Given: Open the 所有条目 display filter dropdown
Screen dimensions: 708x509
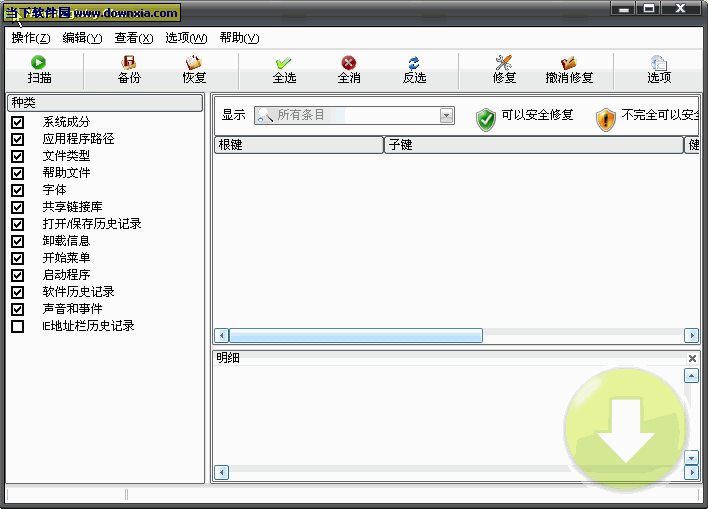Looking at the screenshot, I should (447, 116).
